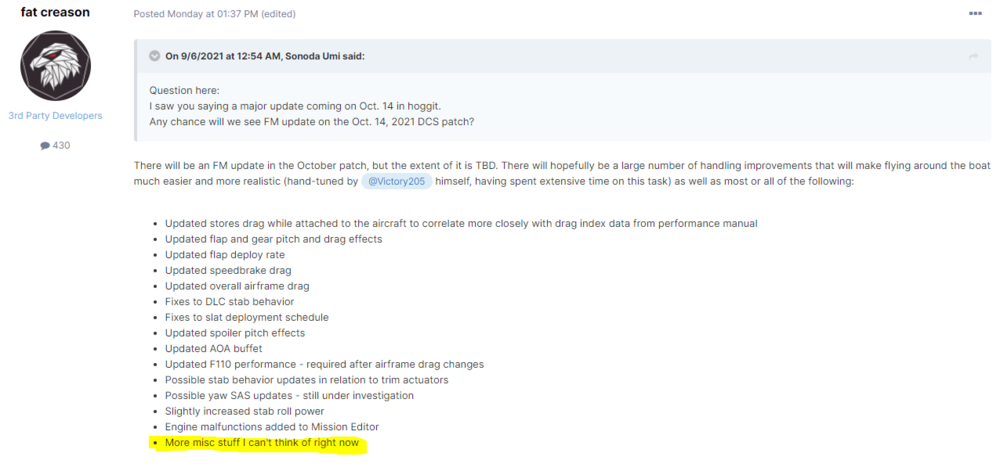The width and height of the screenshot is (1000, 471).
Task: Click the go-to-original-post arrow in the quote
Action: (973, 56)
